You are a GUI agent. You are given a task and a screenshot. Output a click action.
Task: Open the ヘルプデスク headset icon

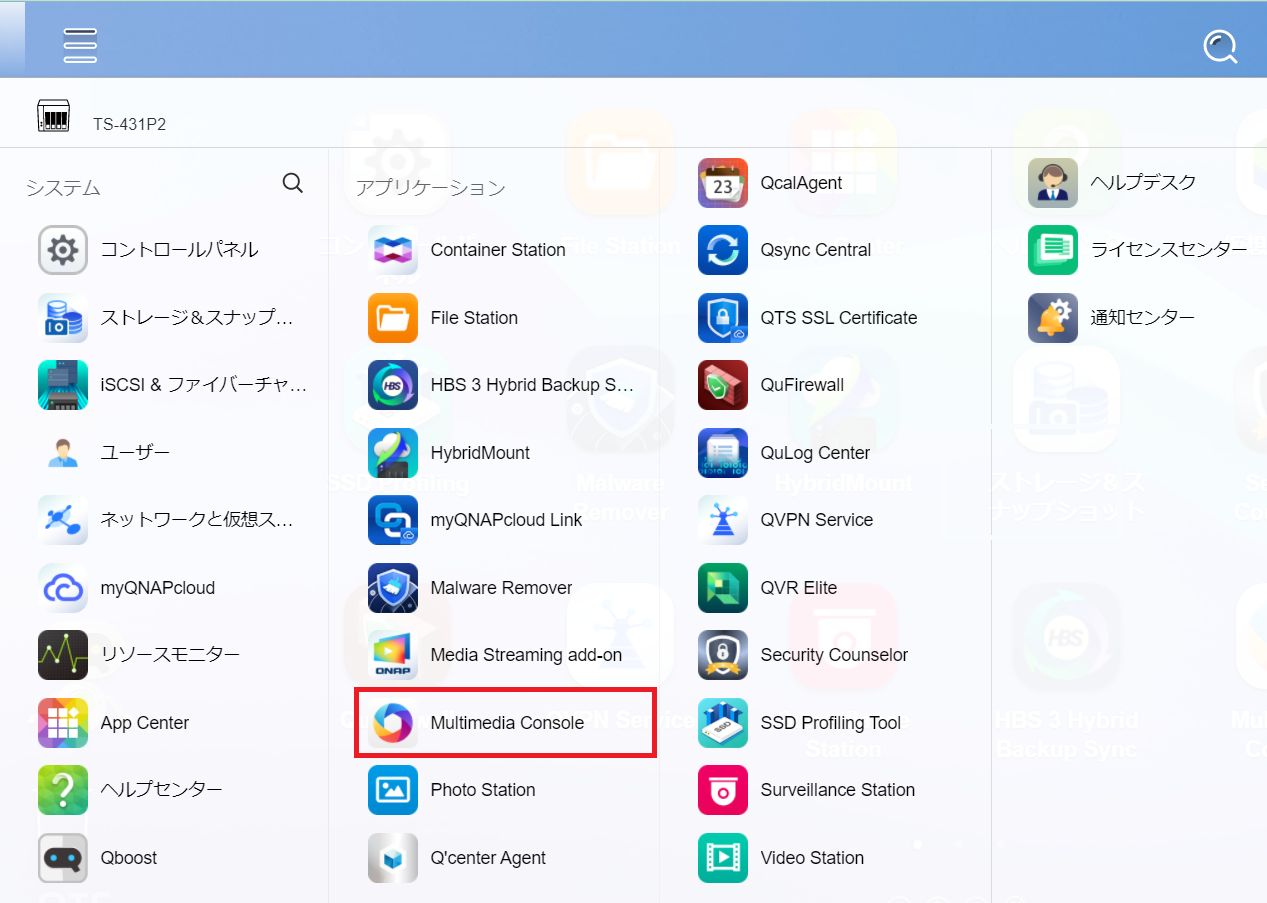point(1053,183)
